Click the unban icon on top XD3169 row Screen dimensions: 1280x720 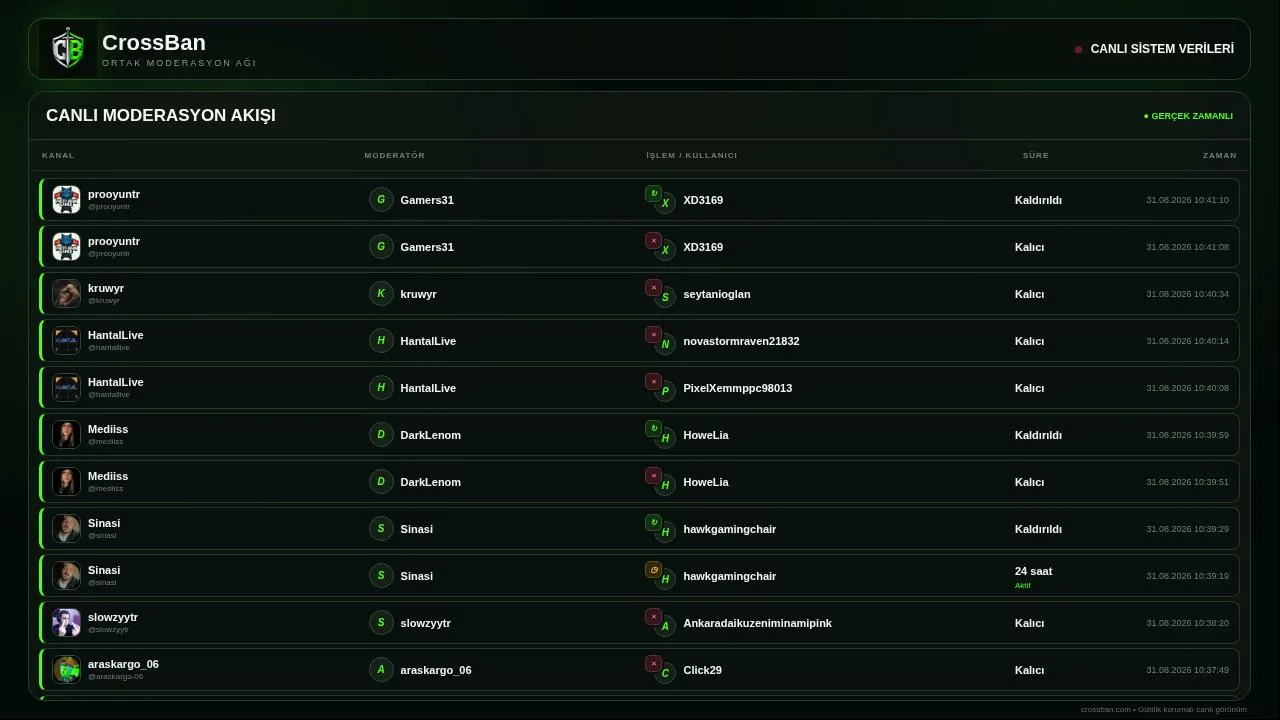pos(653,193)
